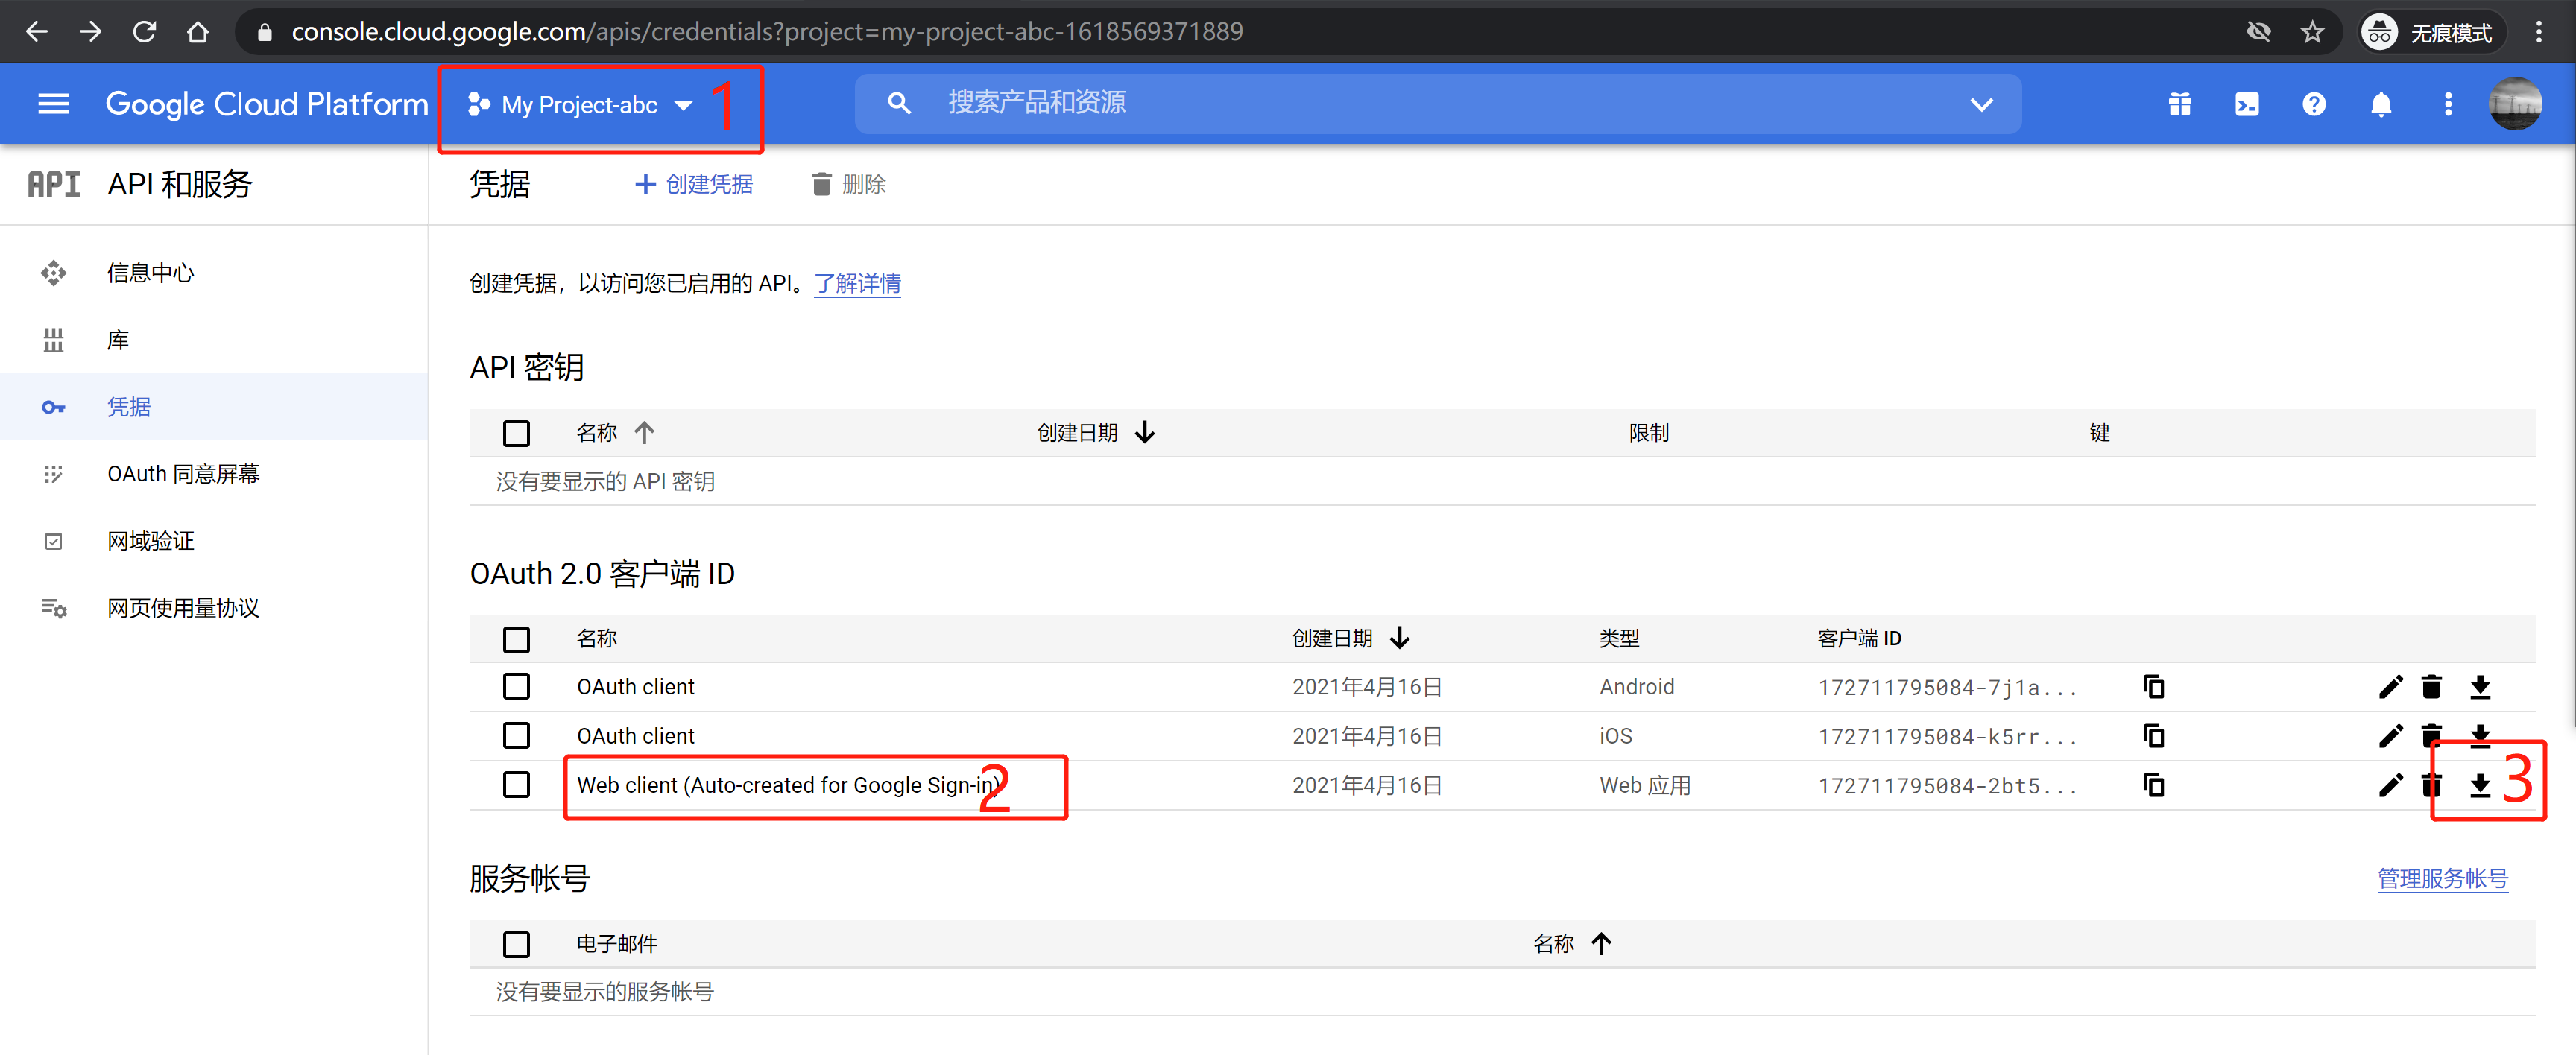Open the hamburger navigation menu

53,104
